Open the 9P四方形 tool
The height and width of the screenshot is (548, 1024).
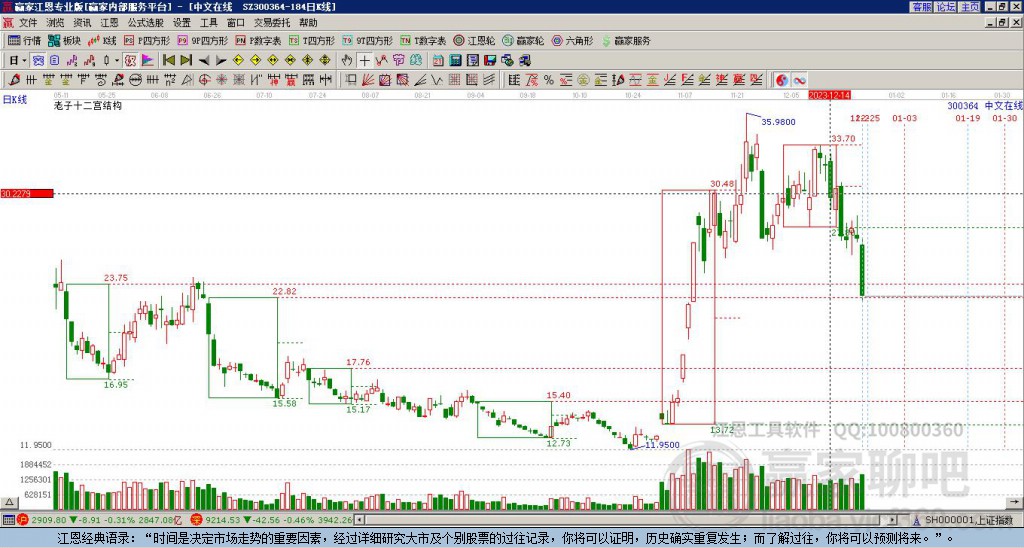(x=202, y=40)
